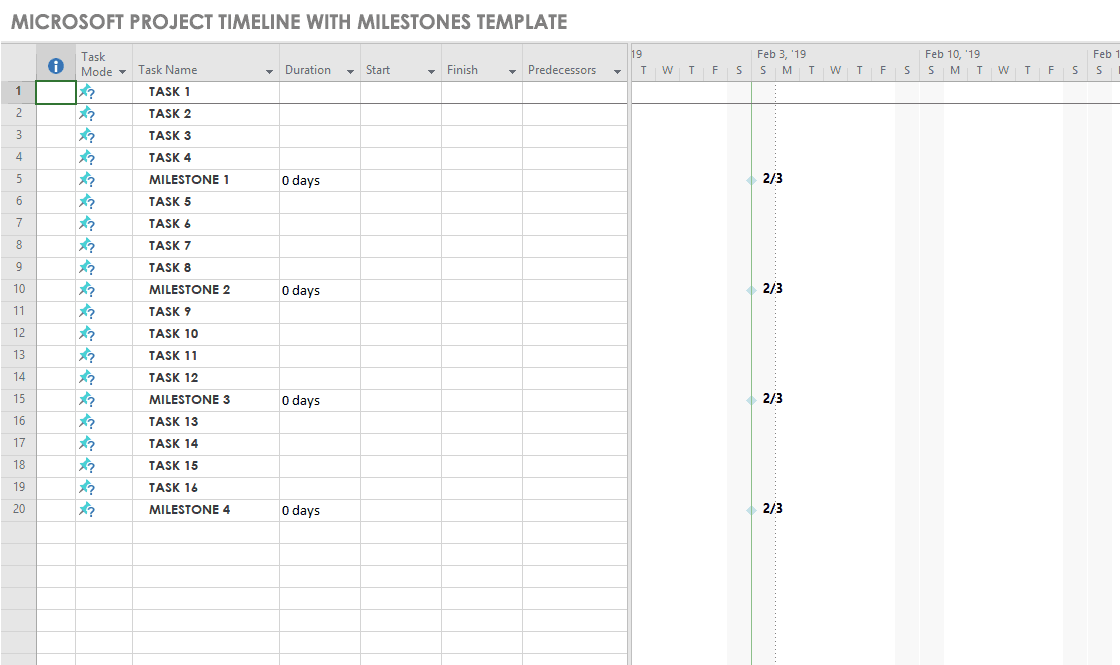1120x665 pixels.
Task: Click the task mode icon for TASK 16
Action: point(87,488)
